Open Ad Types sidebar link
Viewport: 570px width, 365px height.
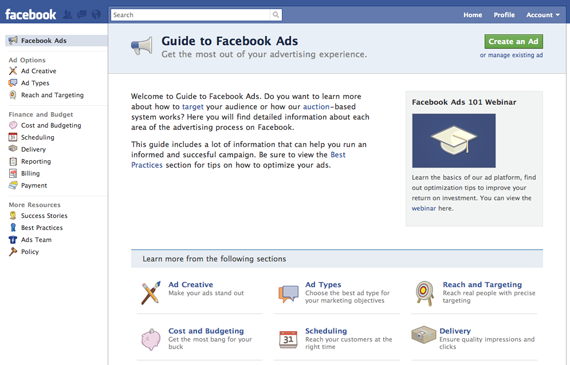(35, 83)
